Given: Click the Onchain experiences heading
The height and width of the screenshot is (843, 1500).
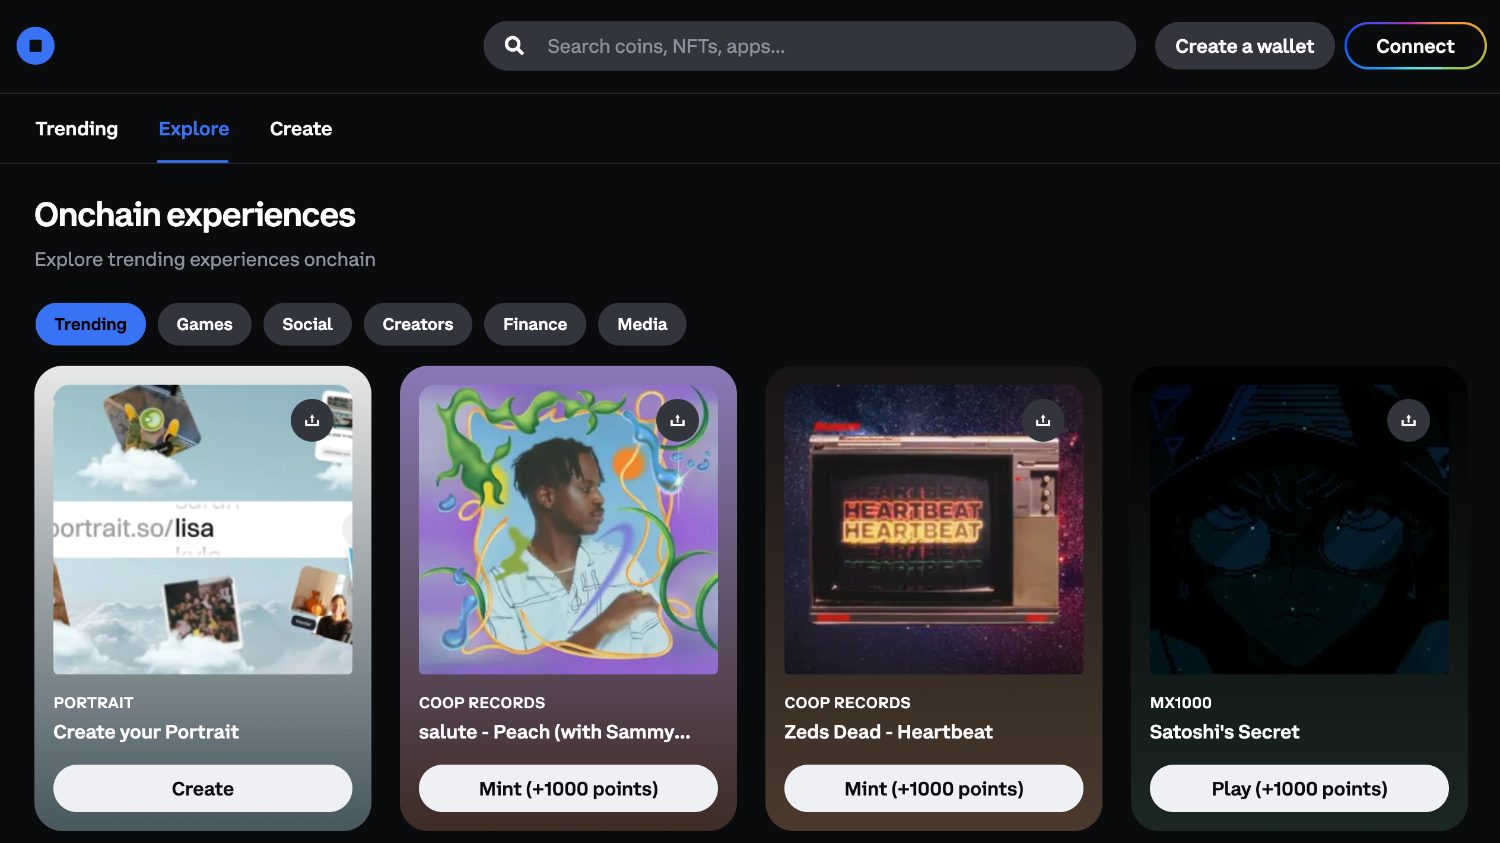Looking at the screenshot, I should [195, 215].
